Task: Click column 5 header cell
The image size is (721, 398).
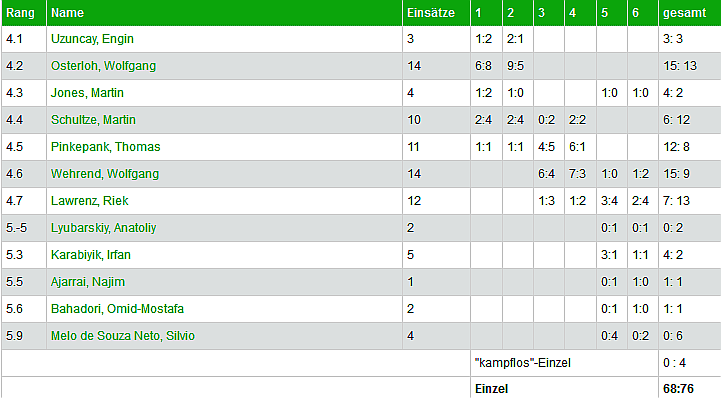Action: coord(612,13)
